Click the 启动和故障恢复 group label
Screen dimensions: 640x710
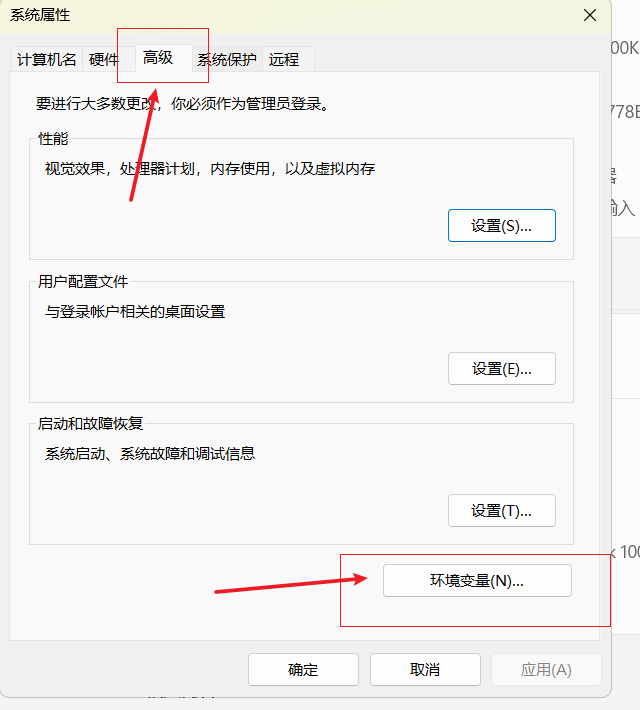pos(91,424)
